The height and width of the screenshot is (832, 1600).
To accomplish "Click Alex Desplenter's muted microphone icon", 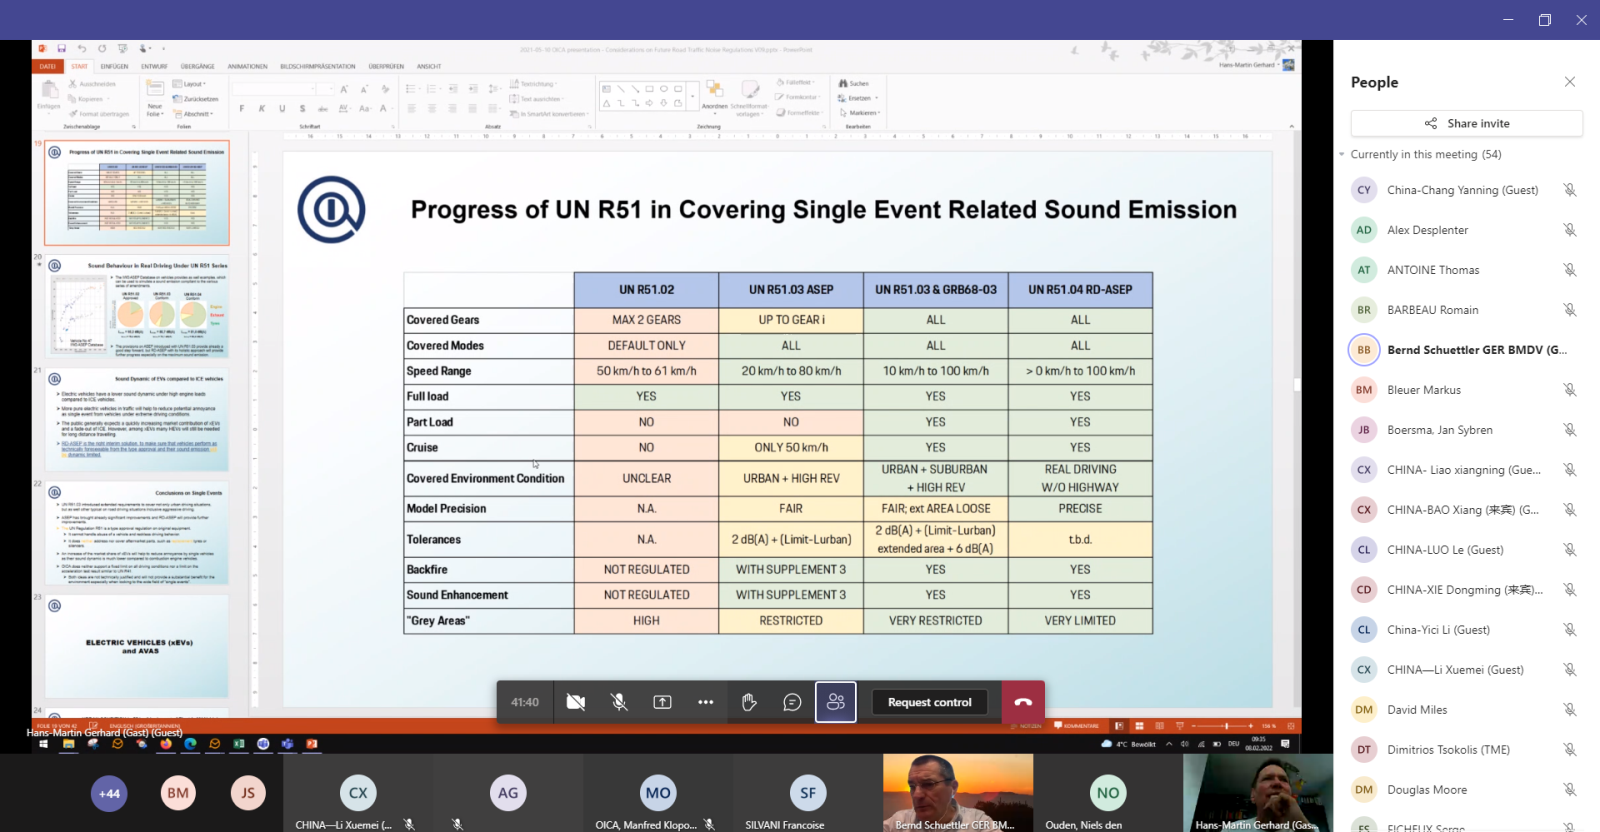I will click(1569, 230).
